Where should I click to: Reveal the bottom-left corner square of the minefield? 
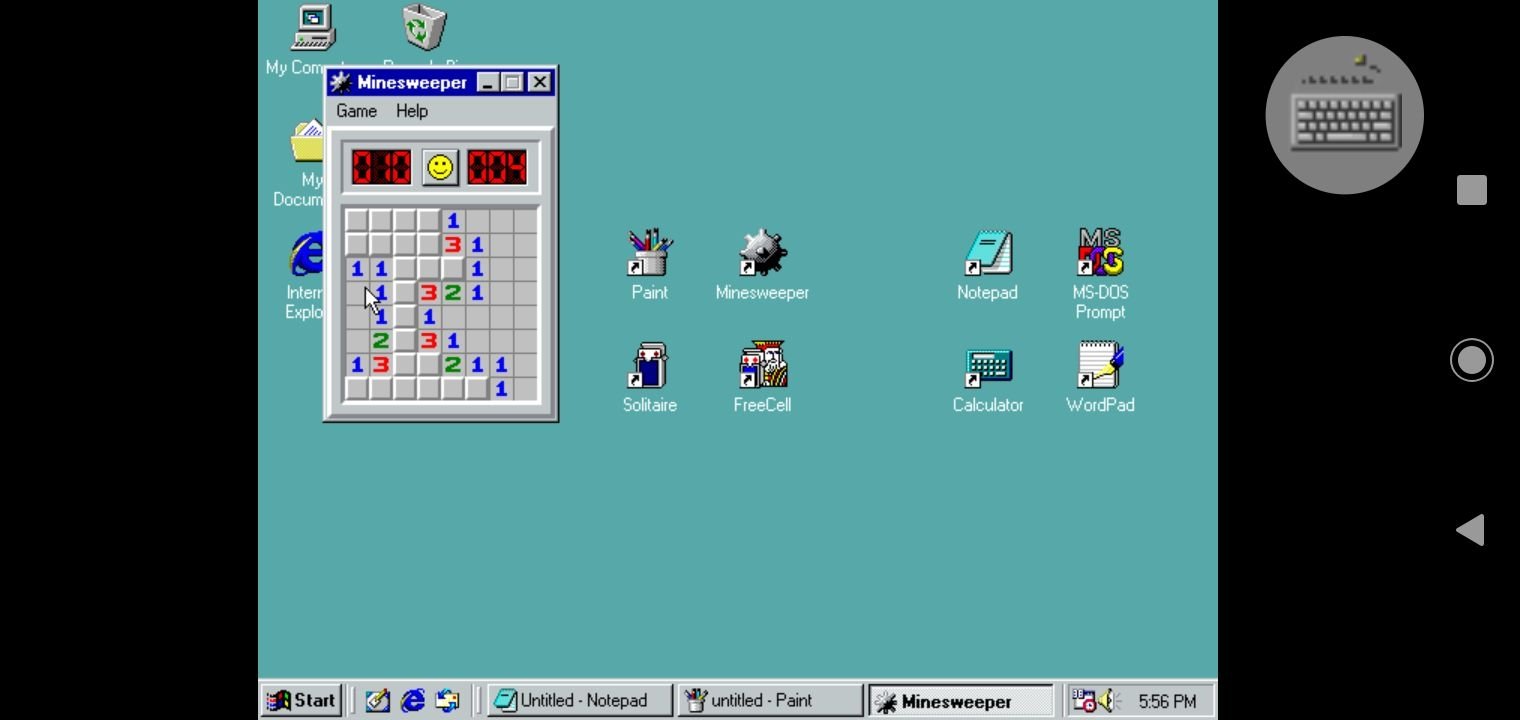[x=357, y=389]
